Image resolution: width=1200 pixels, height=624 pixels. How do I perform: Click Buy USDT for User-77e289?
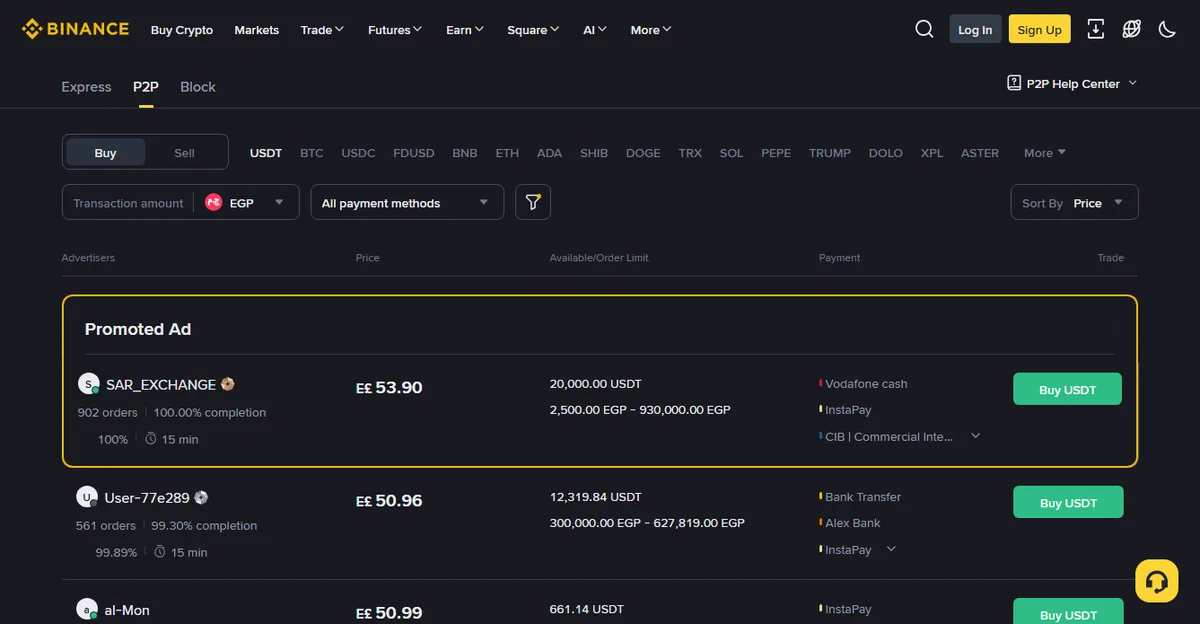click(1068, 502)
